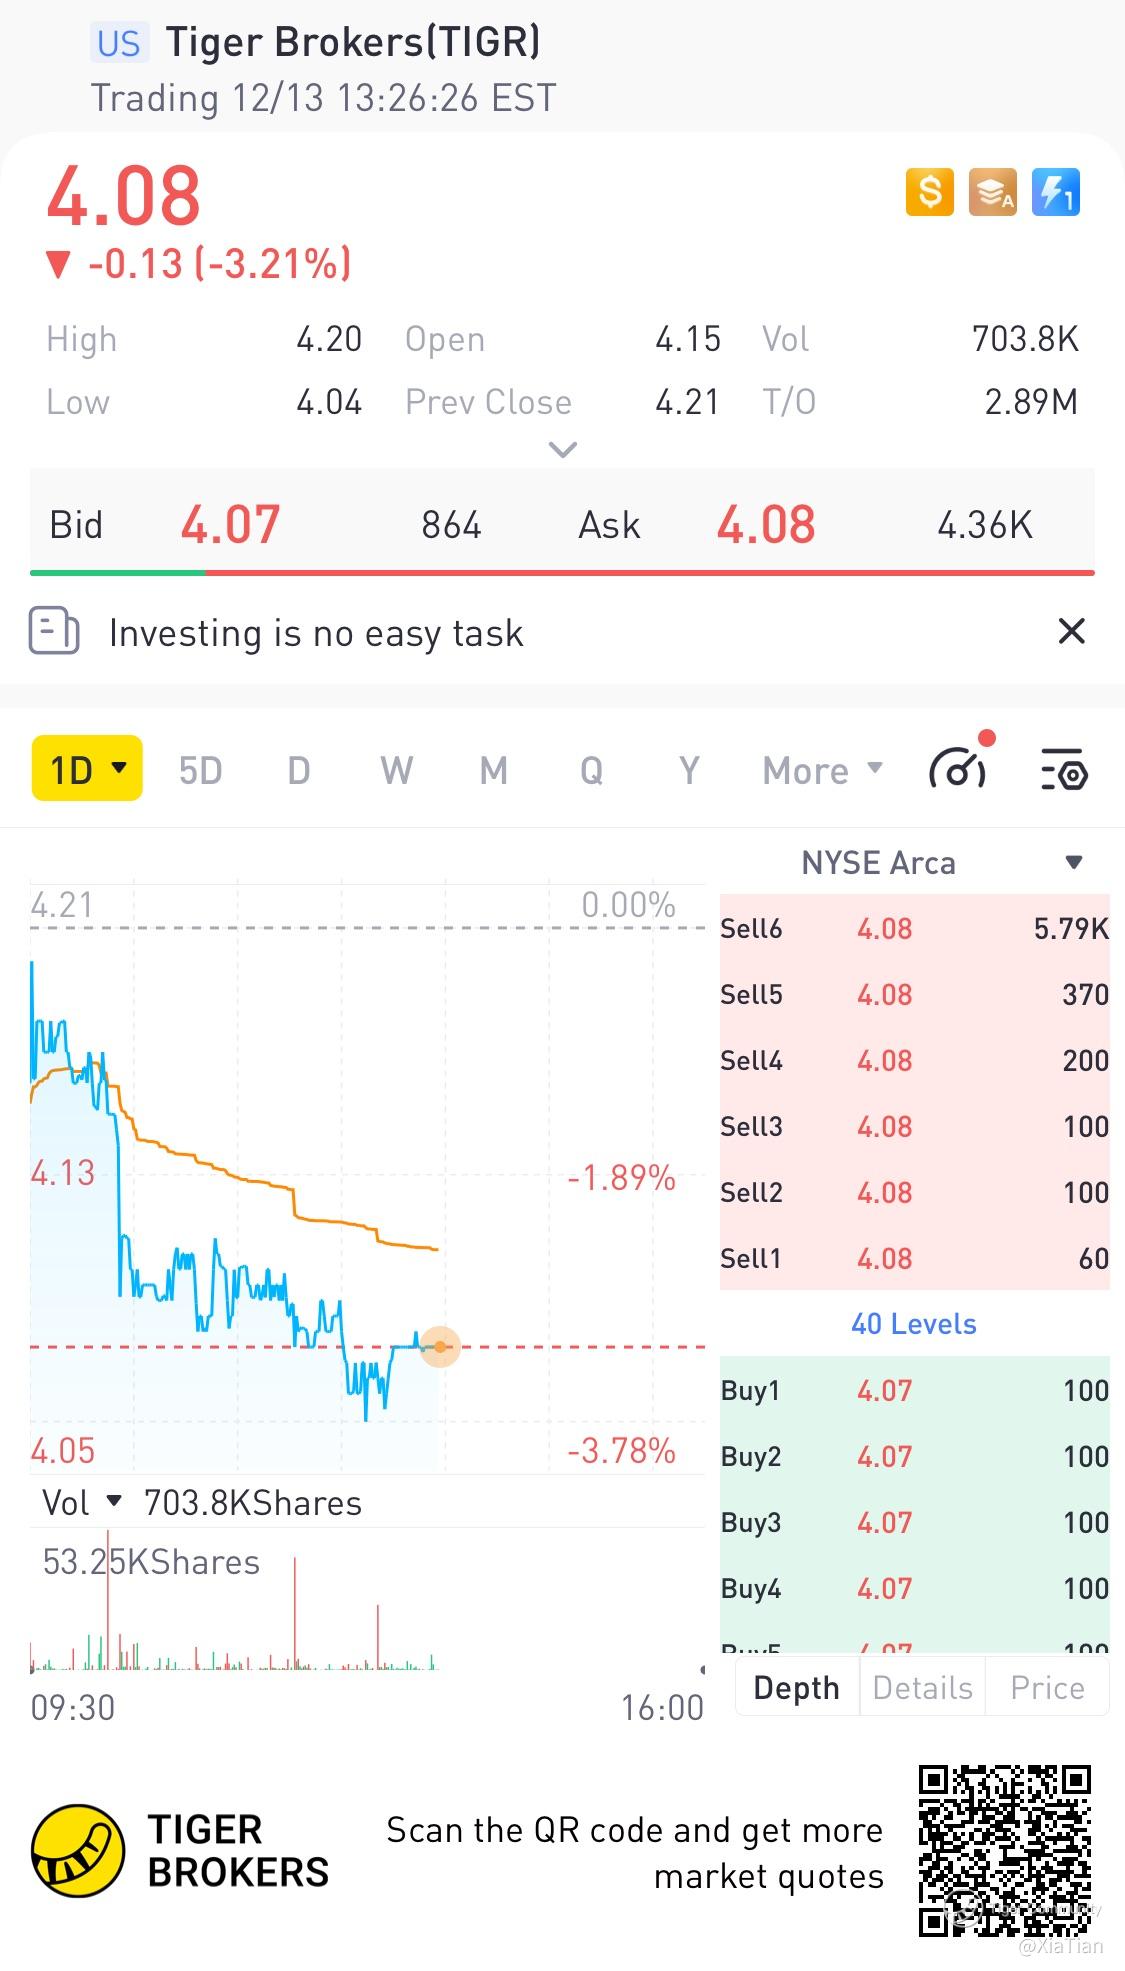Tap the Tiger Brokers logo
This screenshot has width=1125, height=1971.
coord(78,1850)
